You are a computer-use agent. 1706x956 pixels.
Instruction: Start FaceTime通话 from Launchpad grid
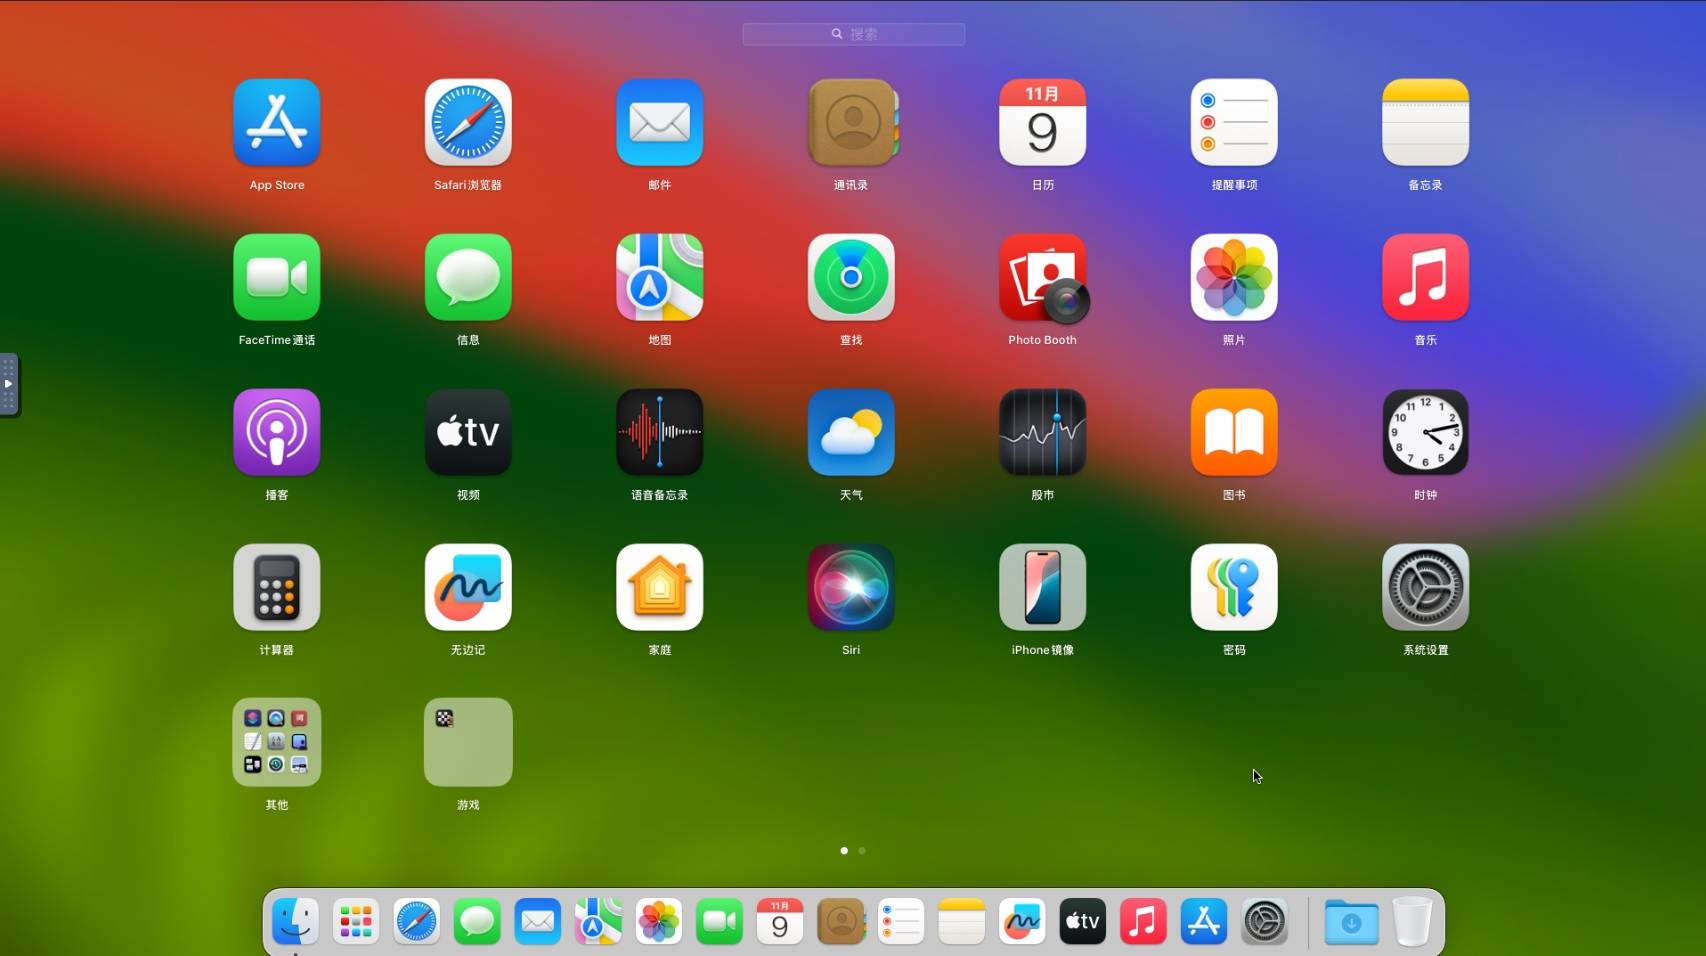pos(277,277)
